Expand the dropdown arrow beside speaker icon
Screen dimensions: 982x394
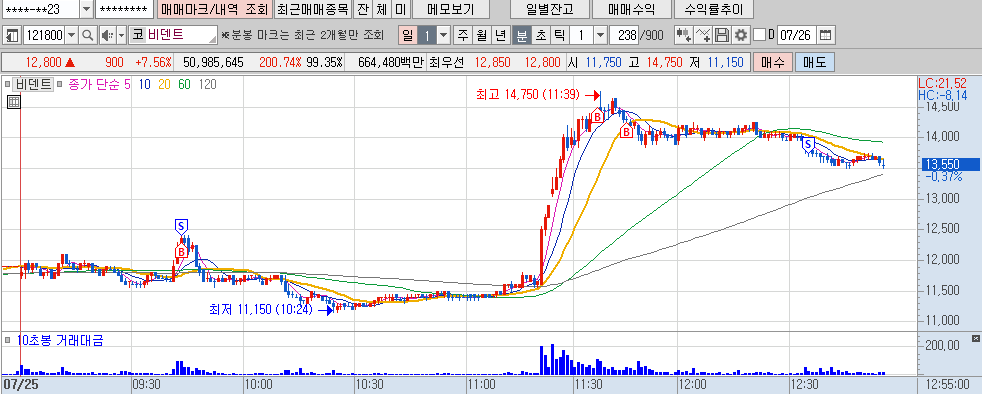point(121,35)
